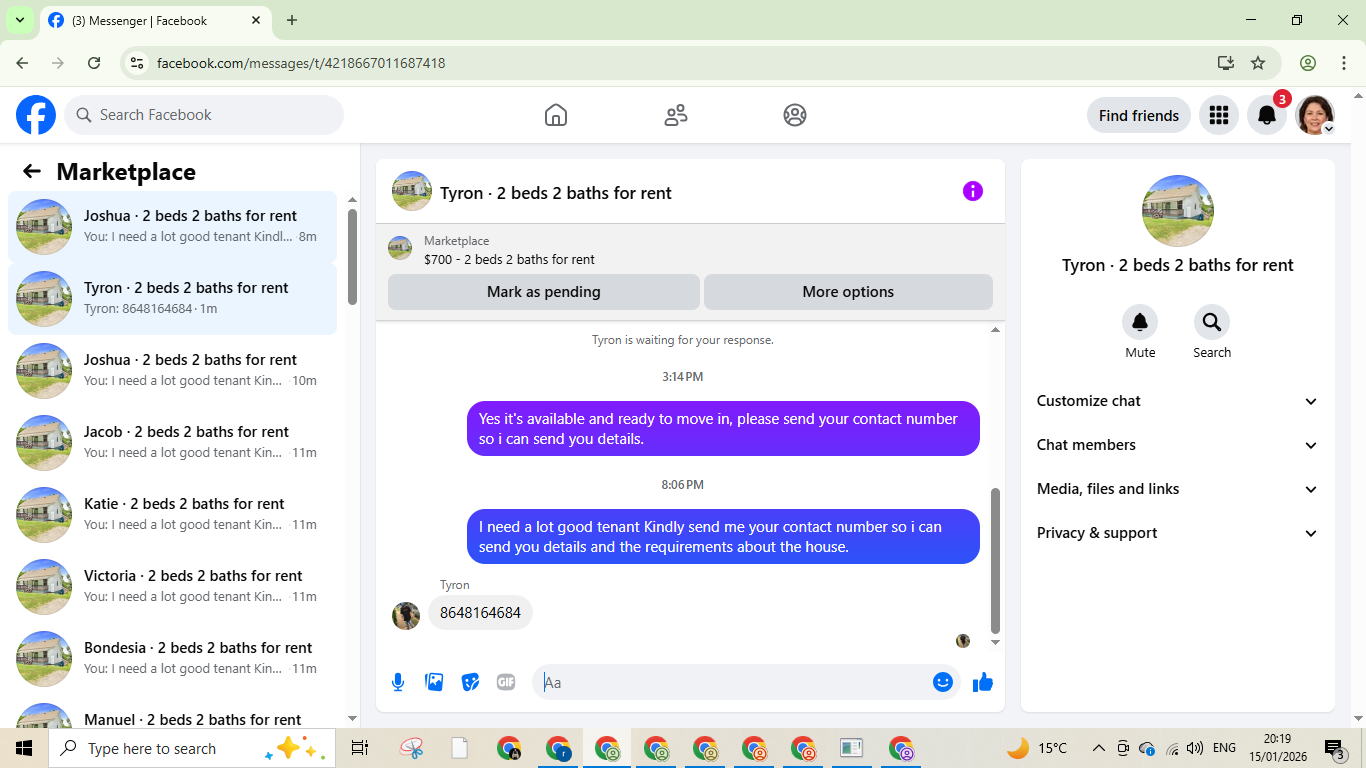Expand Customize chat section
1366x768 pixels.
coord(1178,401)
